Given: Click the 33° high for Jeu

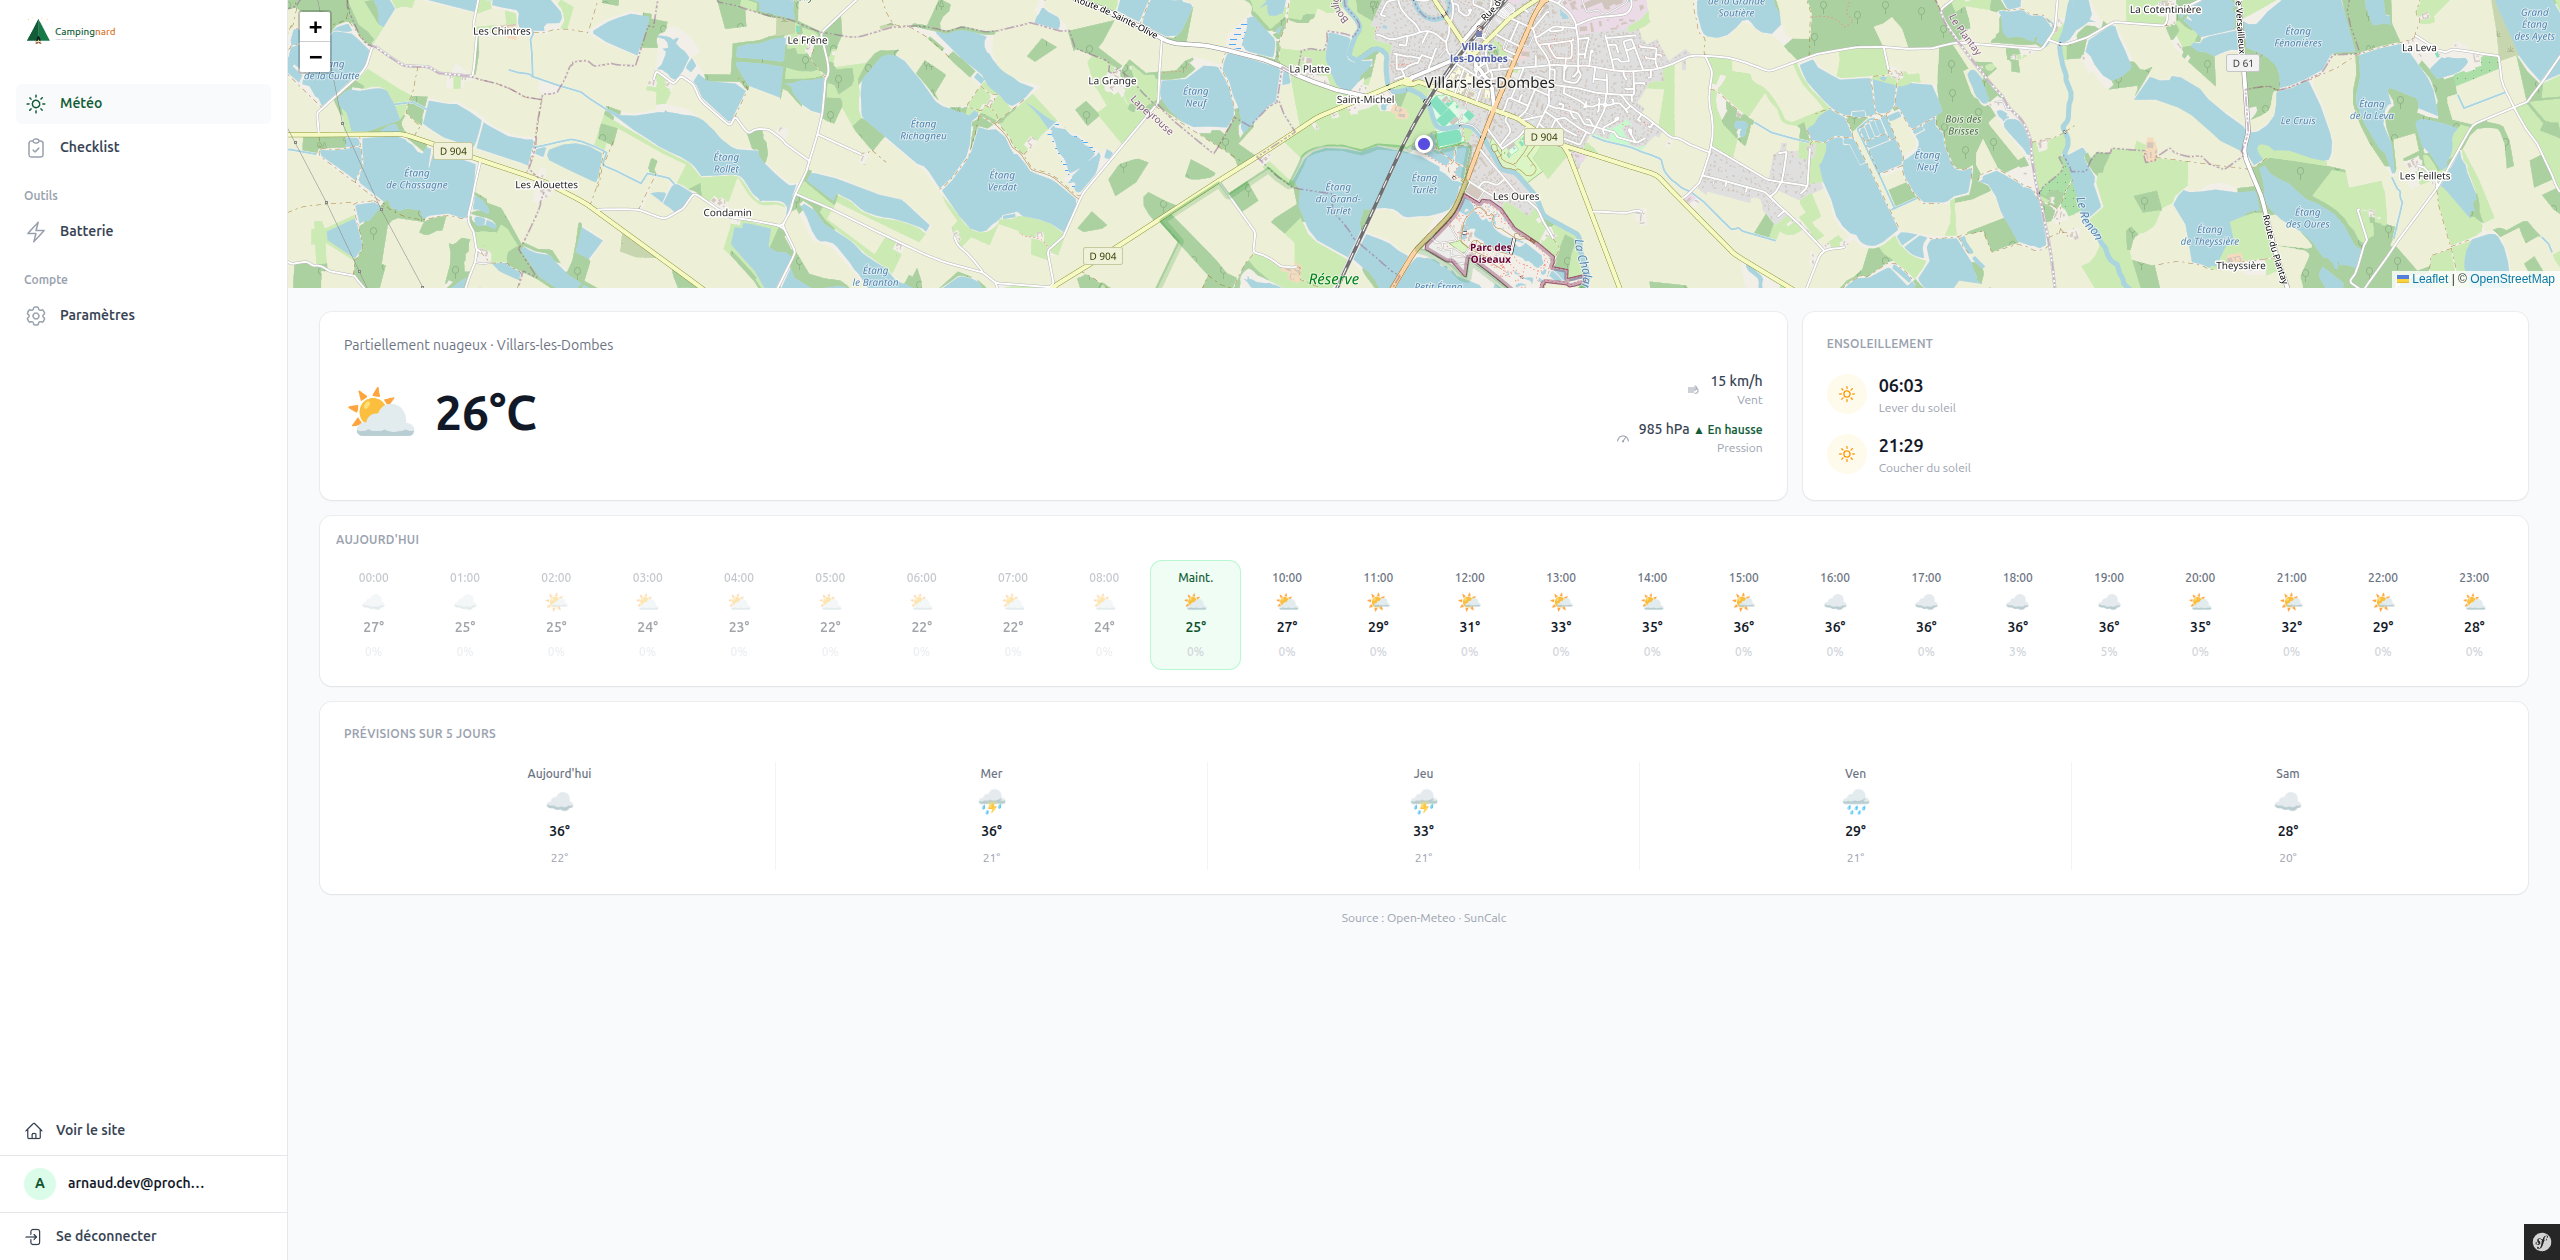Looking at the screenshot, I should pos(1423,831).
